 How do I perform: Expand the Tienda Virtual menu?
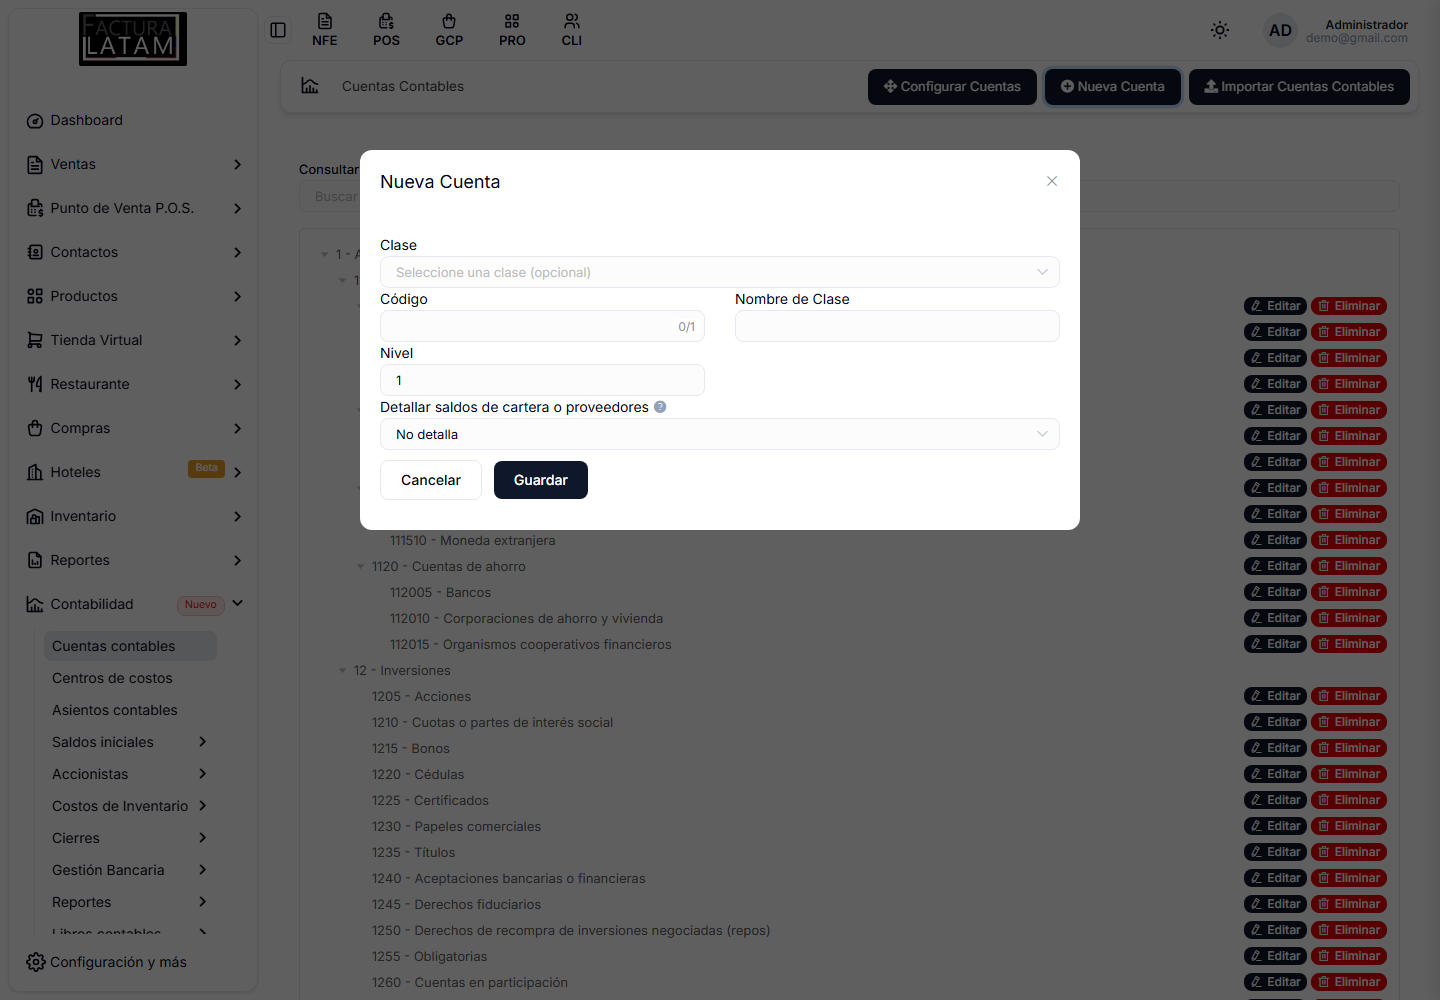(x=133, y=340)
